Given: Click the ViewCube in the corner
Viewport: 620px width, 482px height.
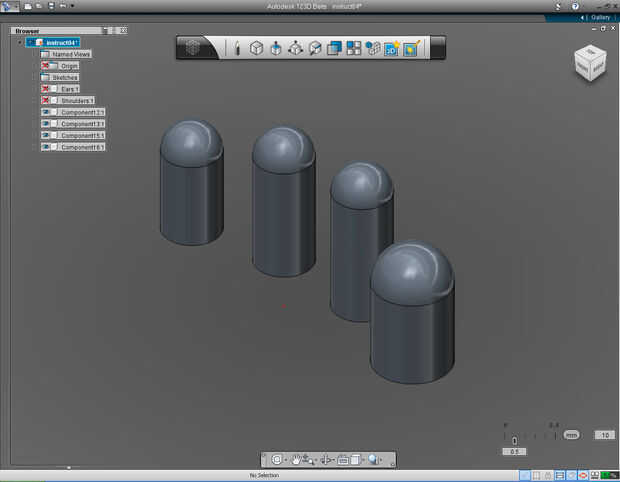Looking at the screenshot, I should tap(588, 63).
